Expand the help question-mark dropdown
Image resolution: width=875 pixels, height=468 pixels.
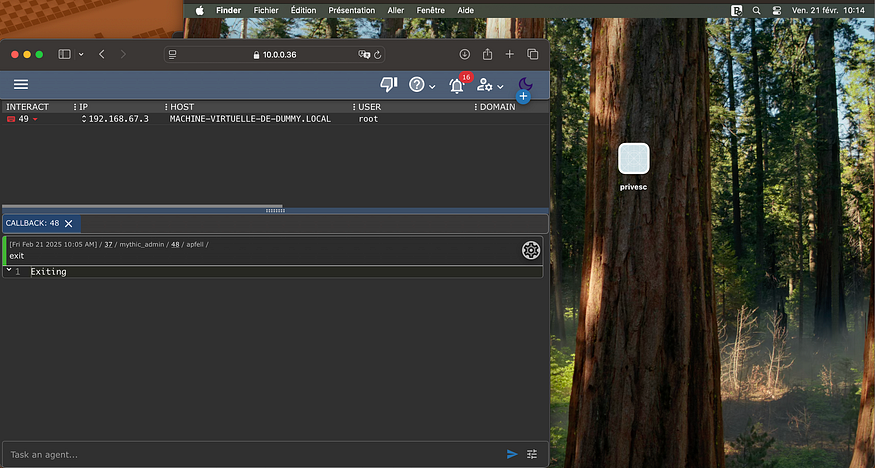[422, 86]
